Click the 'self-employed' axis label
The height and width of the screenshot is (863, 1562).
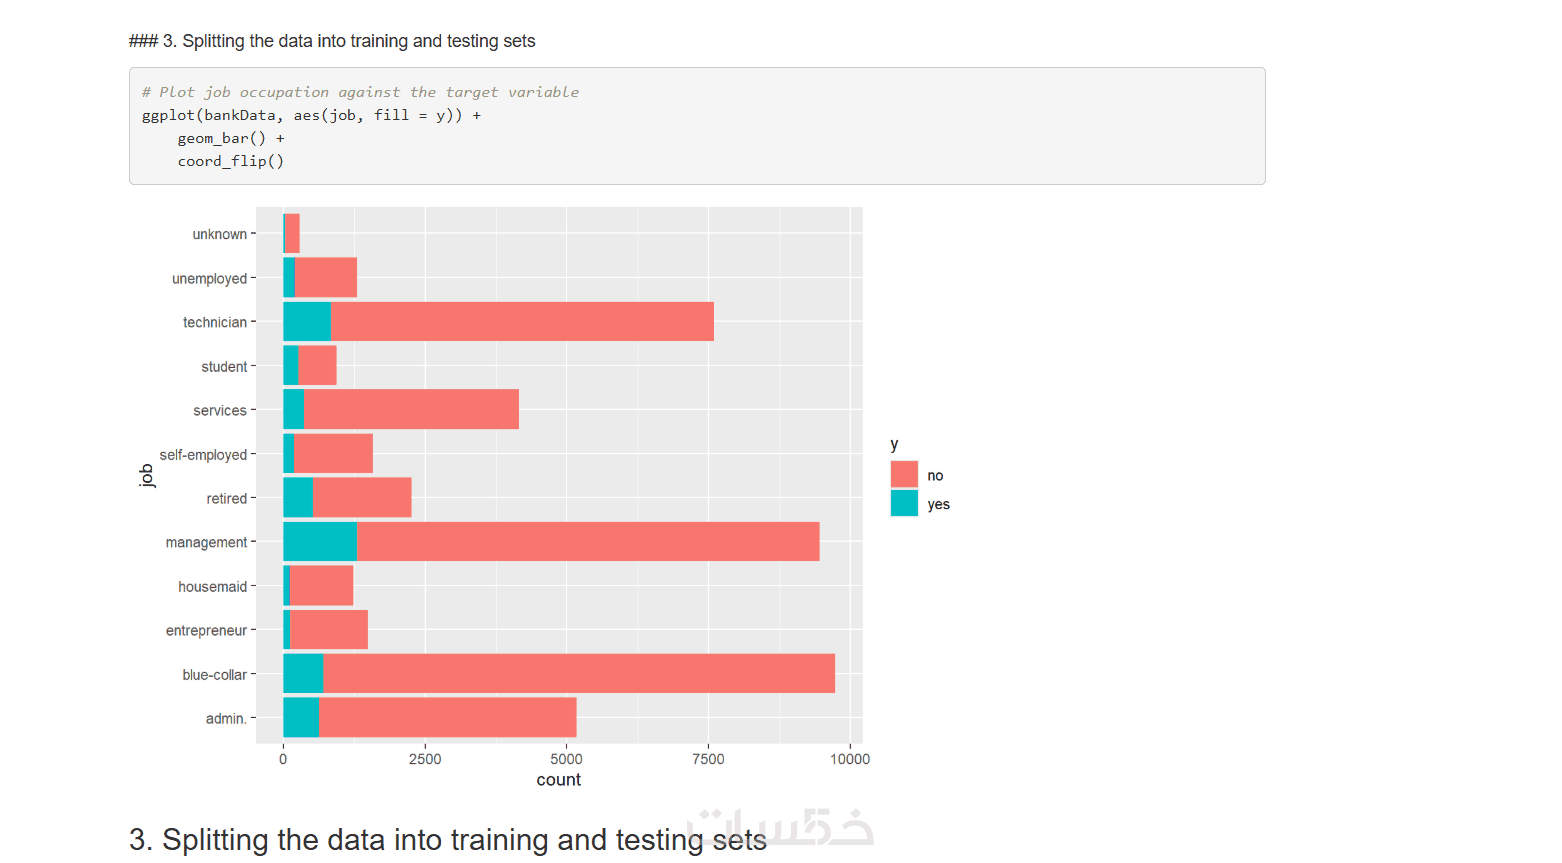[203, 455]
